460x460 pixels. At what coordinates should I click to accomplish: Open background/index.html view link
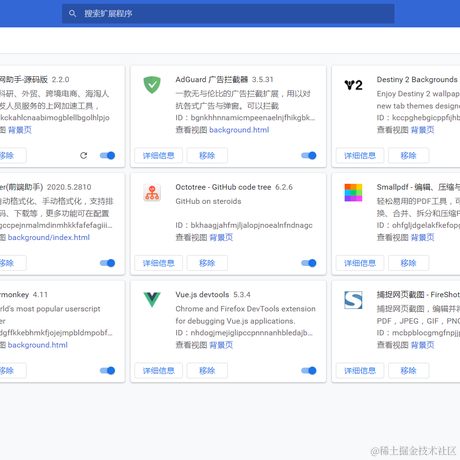(x=49, y=237)
